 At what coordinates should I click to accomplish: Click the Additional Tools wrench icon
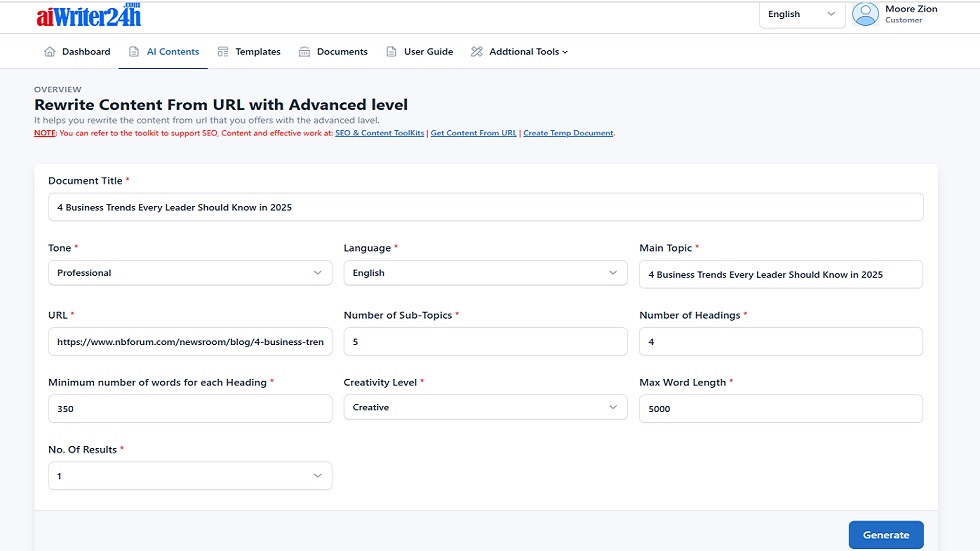(477, 52)
